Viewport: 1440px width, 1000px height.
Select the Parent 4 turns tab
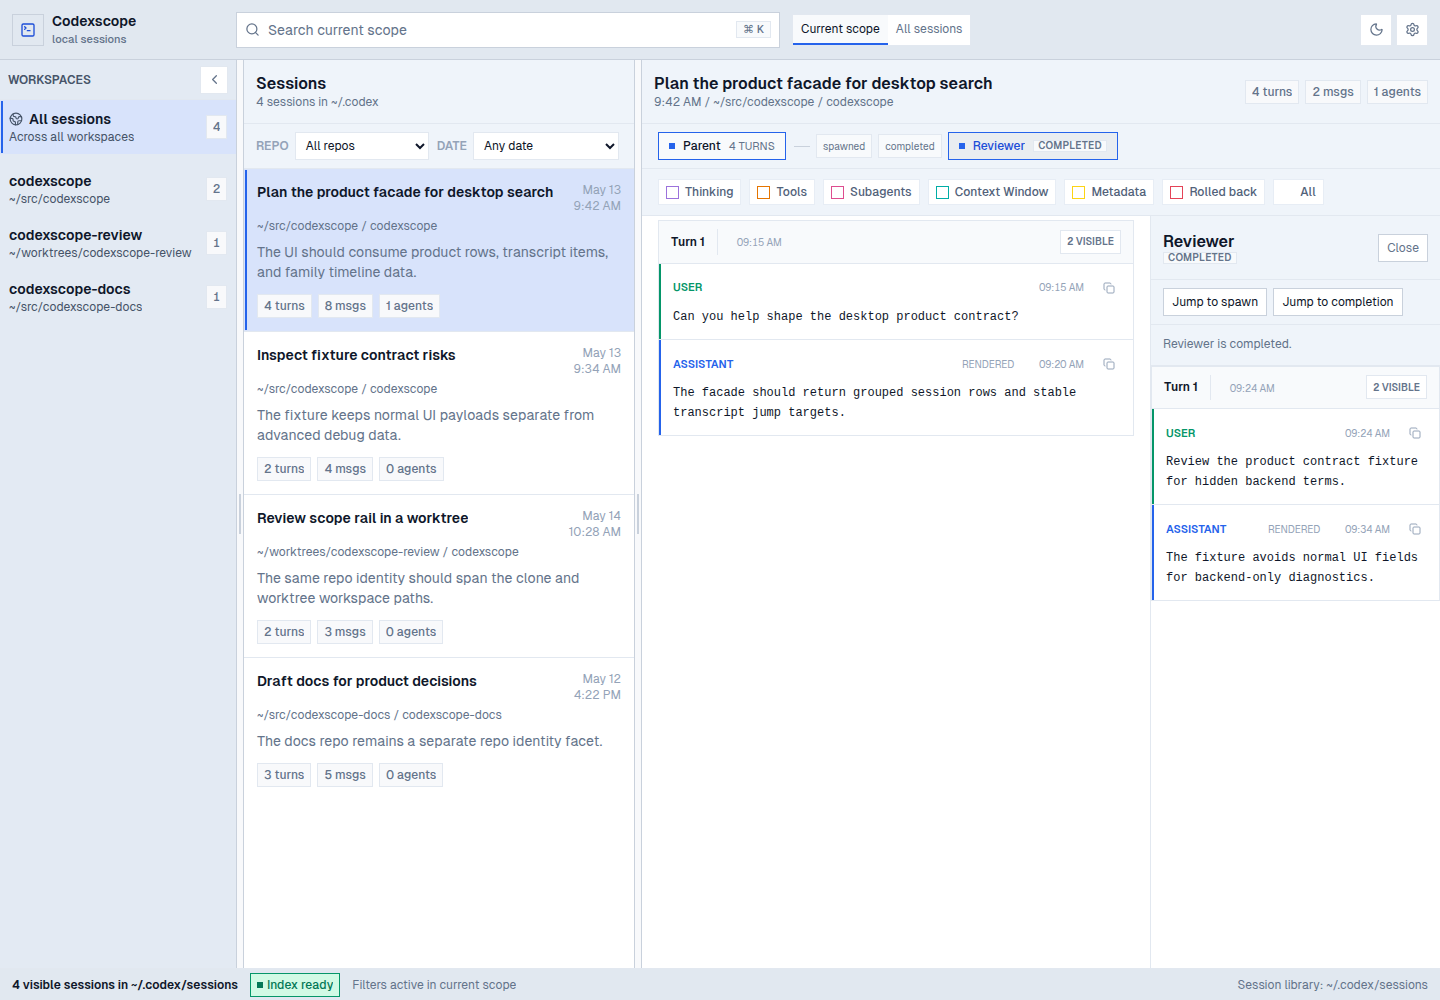click(722, 146)
